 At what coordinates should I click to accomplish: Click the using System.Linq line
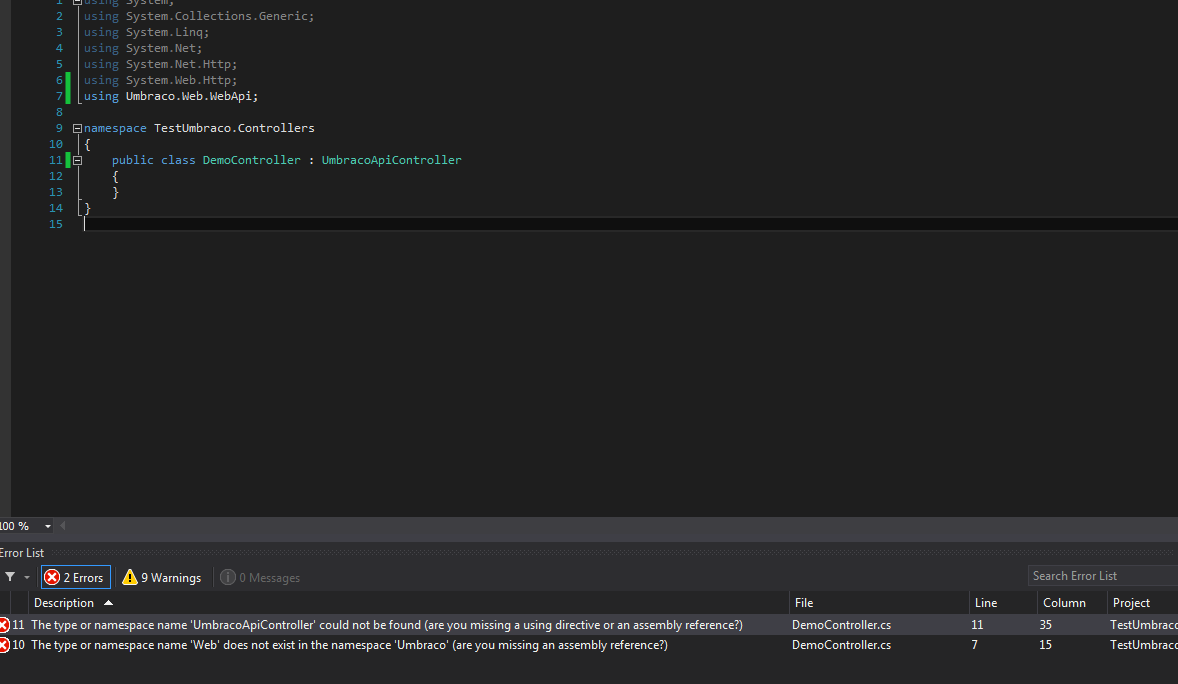146,32
